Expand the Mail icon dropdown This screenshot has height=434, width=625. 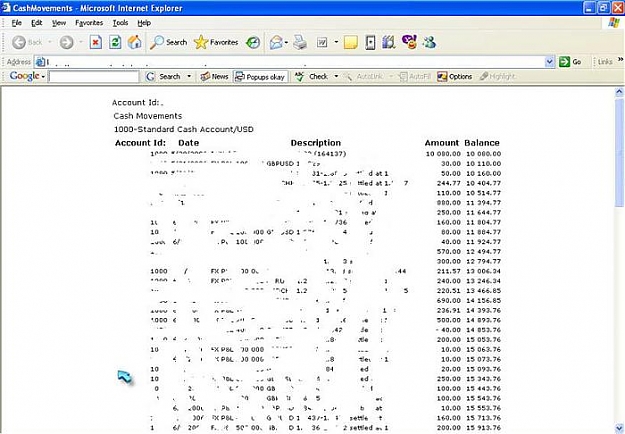(x=286, y=42)
